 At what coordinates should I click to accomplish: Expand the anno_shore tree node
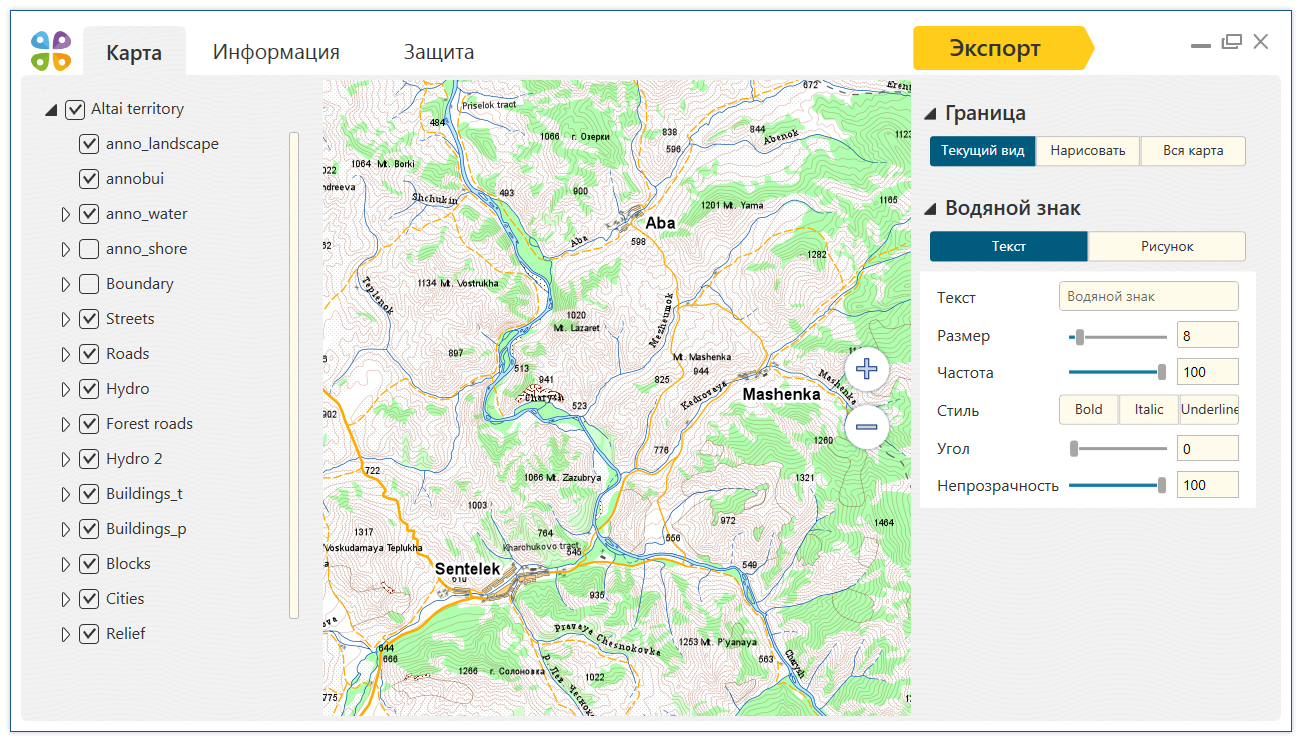pos(66,249)
